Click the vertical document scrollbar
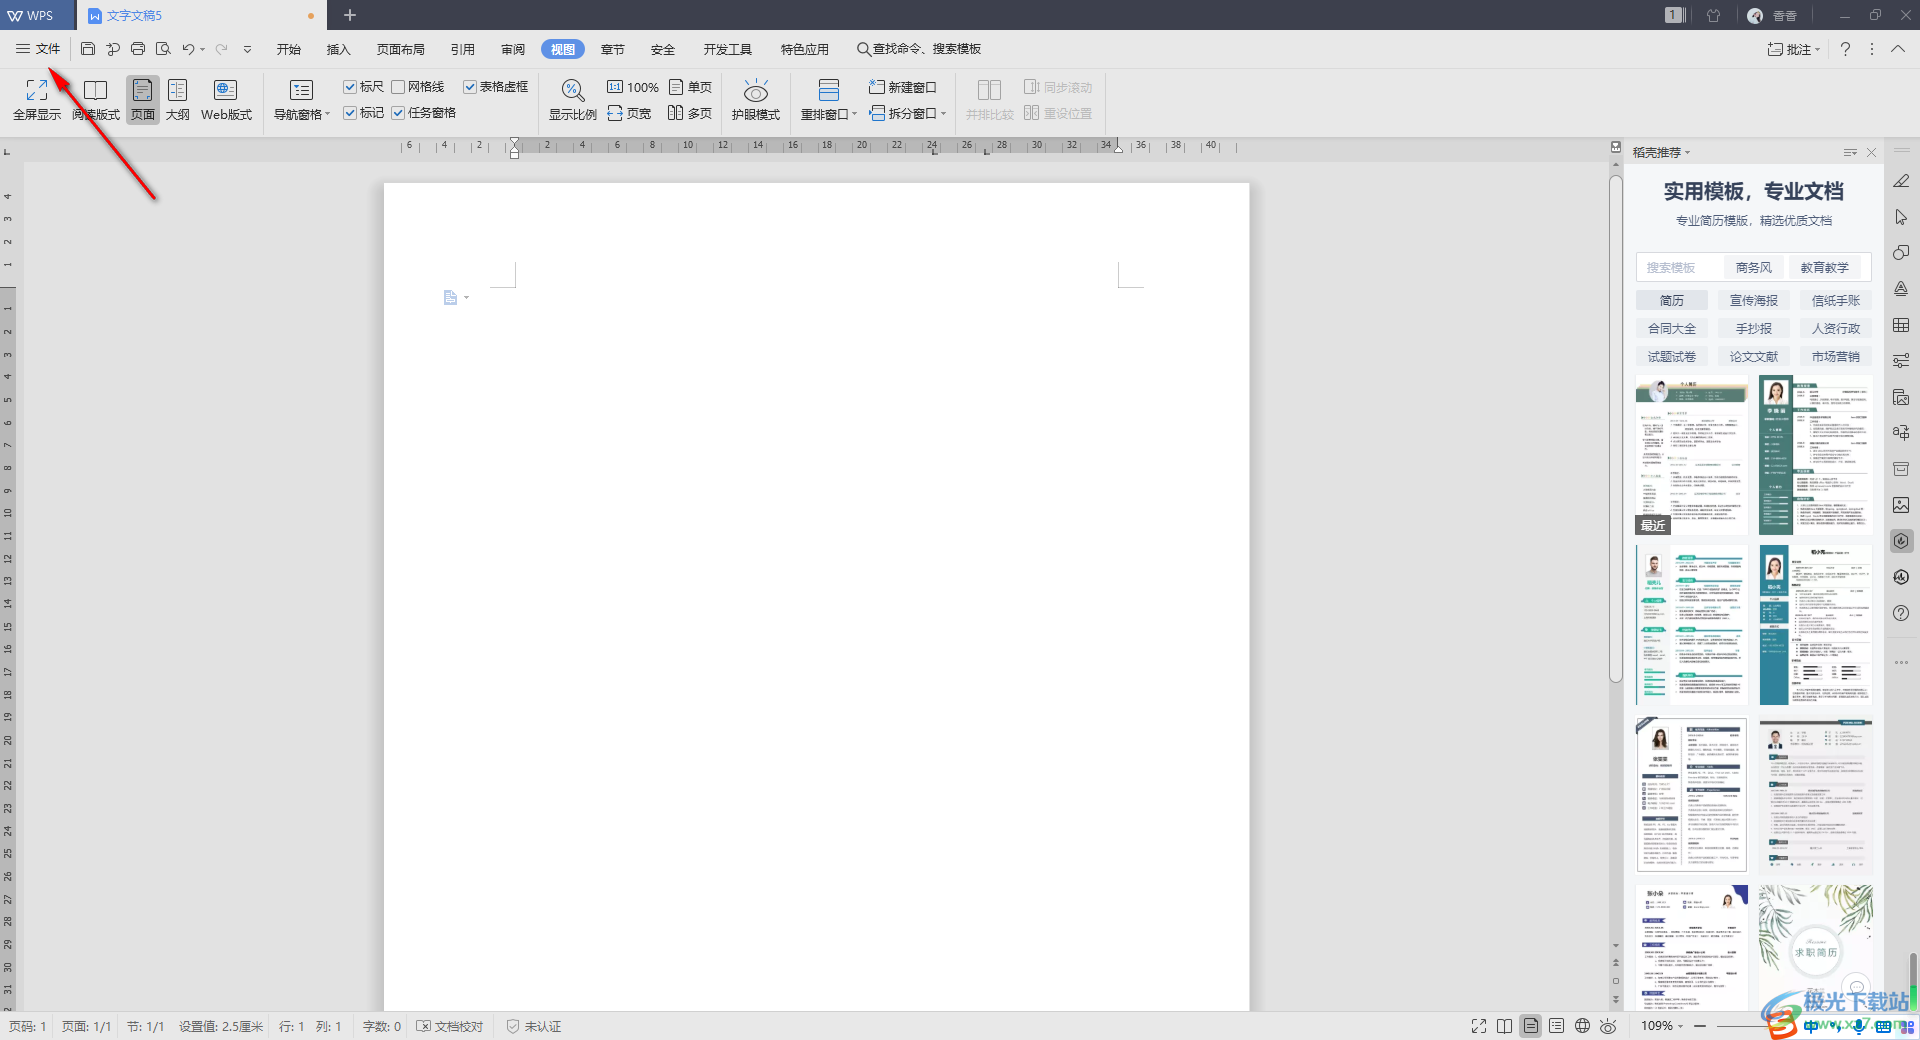Image resolution: width=1920 pixels, height=1040 pixels. pos(1615,428)
